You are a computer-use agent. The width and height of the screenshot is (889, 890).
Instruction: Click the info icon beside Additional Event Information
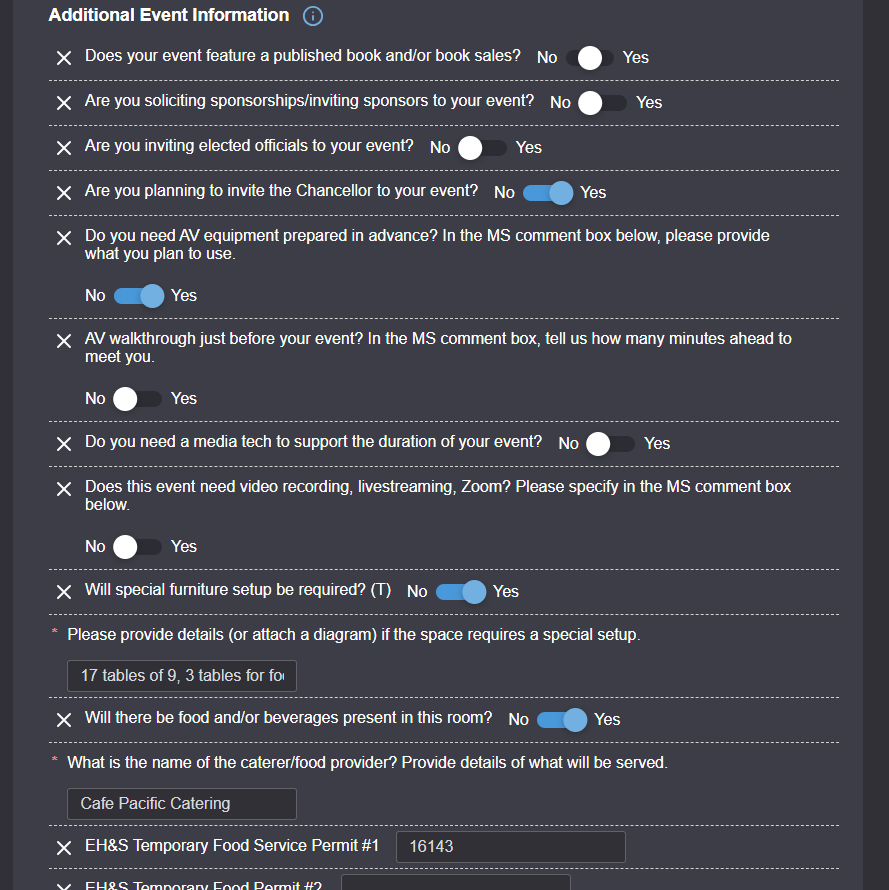[312, 16]
